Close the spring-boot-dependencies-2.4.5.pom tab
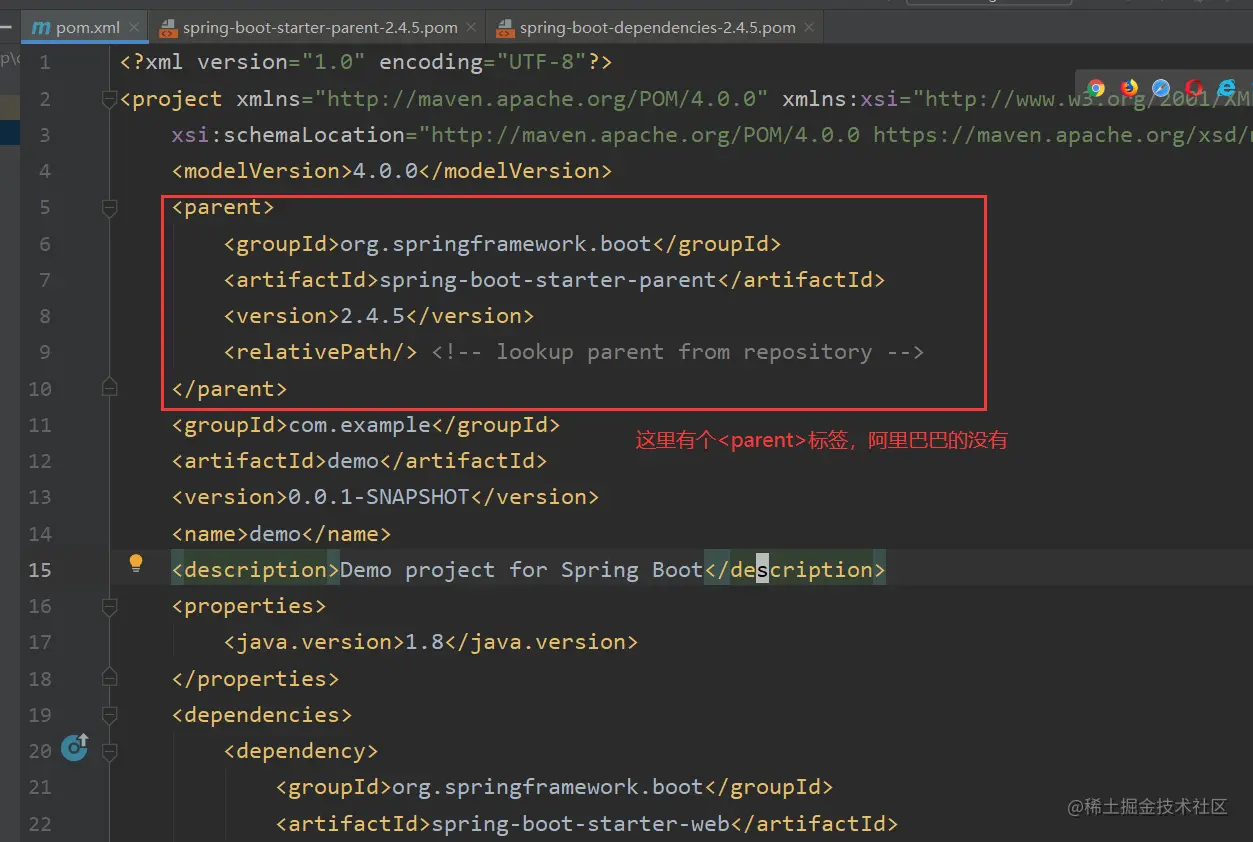 coord(808,28)
